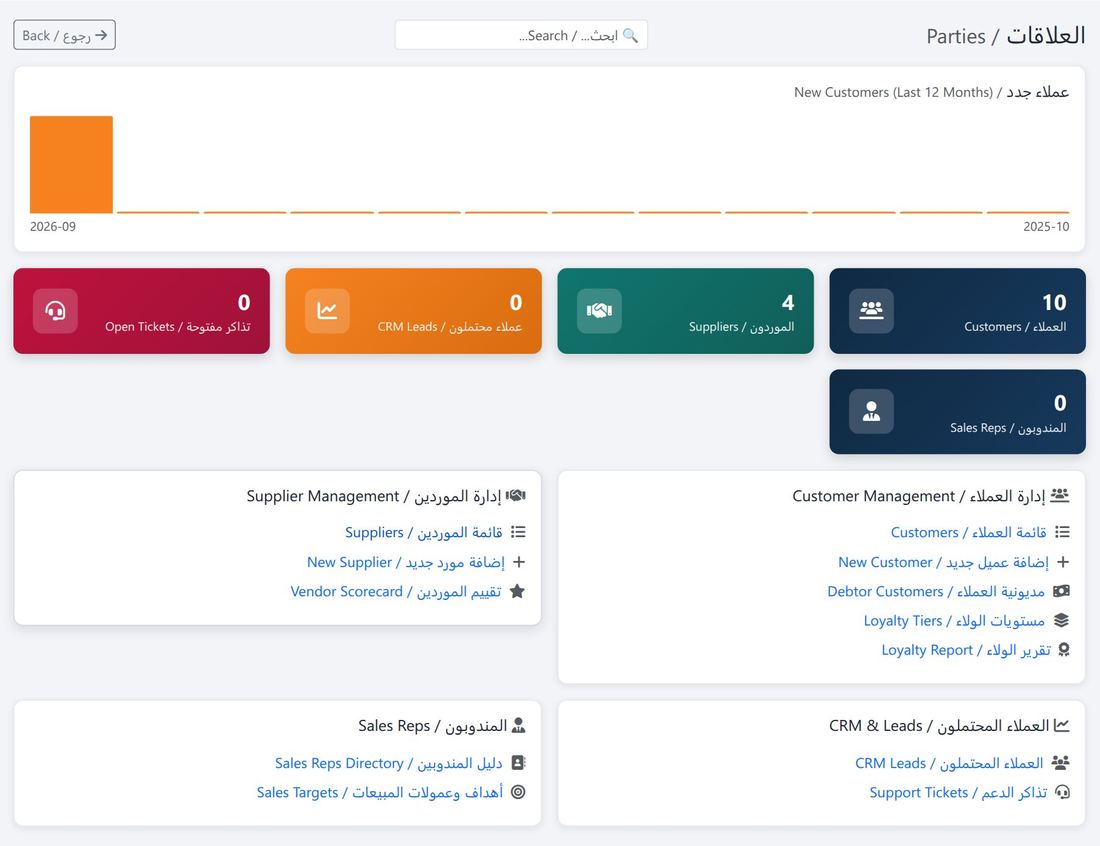
Task: Click the headset icon on Open Tickets card
Action: tap(55, 311)
